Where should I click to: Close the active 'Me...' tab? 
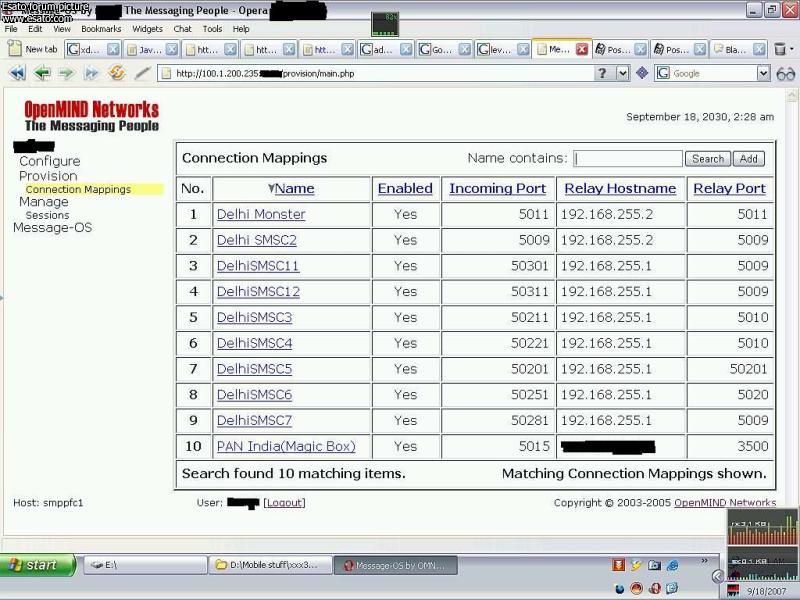point(582,49)
